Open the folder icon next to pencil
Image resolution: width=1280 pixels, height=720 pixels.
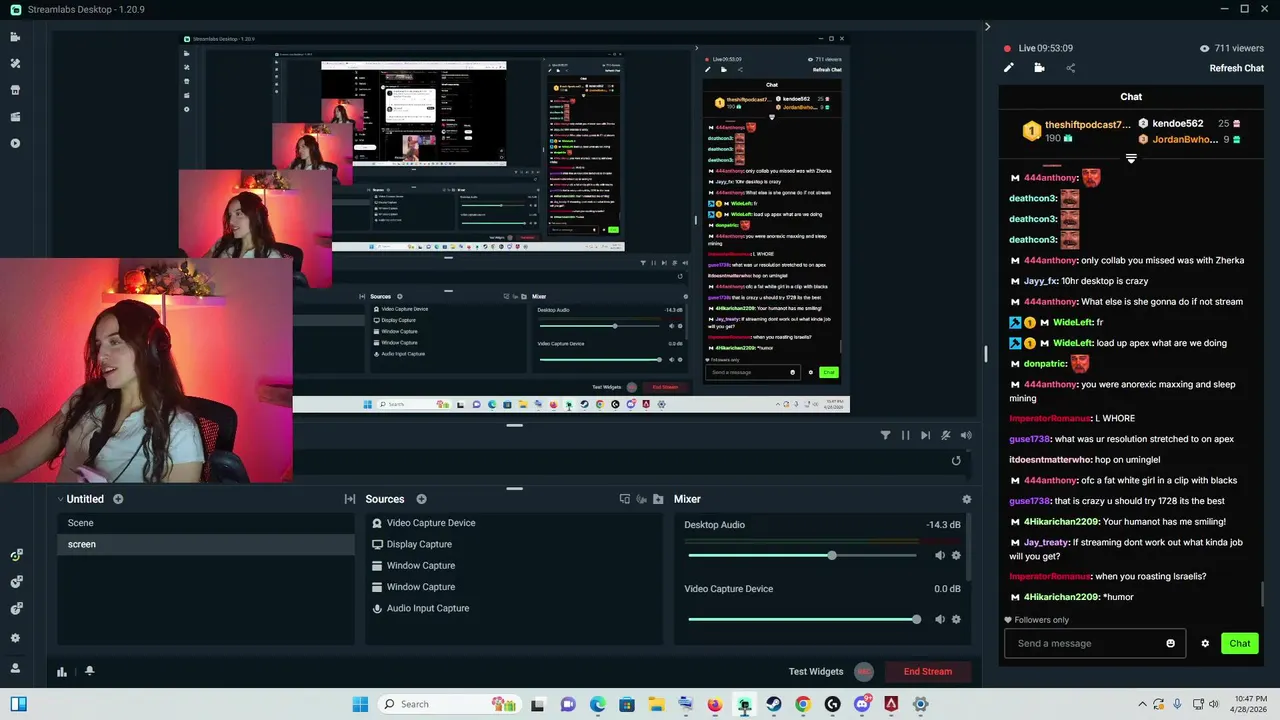pos(1039,68)
